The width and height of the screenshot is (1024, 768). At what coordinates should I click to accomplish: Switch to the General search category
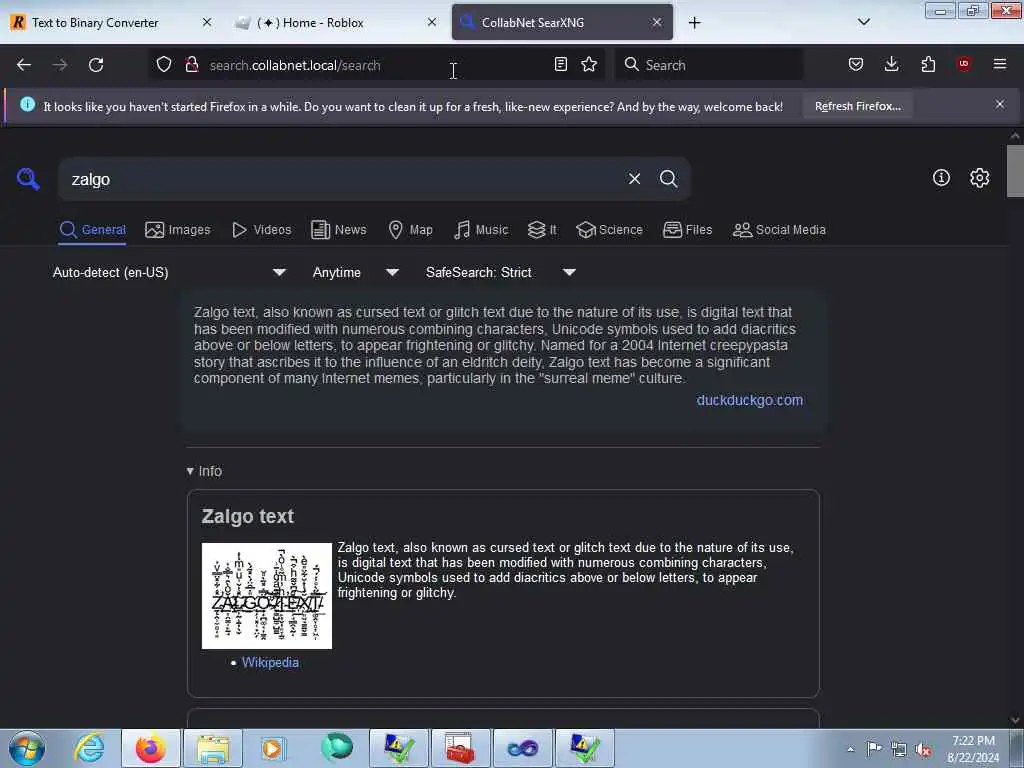[x=92, y=230]
